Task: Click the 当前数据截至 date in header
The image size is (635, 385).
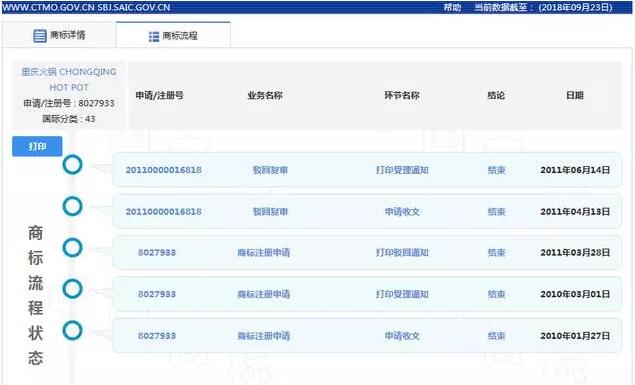Action: pyautogui.click(x=543, y=7)
